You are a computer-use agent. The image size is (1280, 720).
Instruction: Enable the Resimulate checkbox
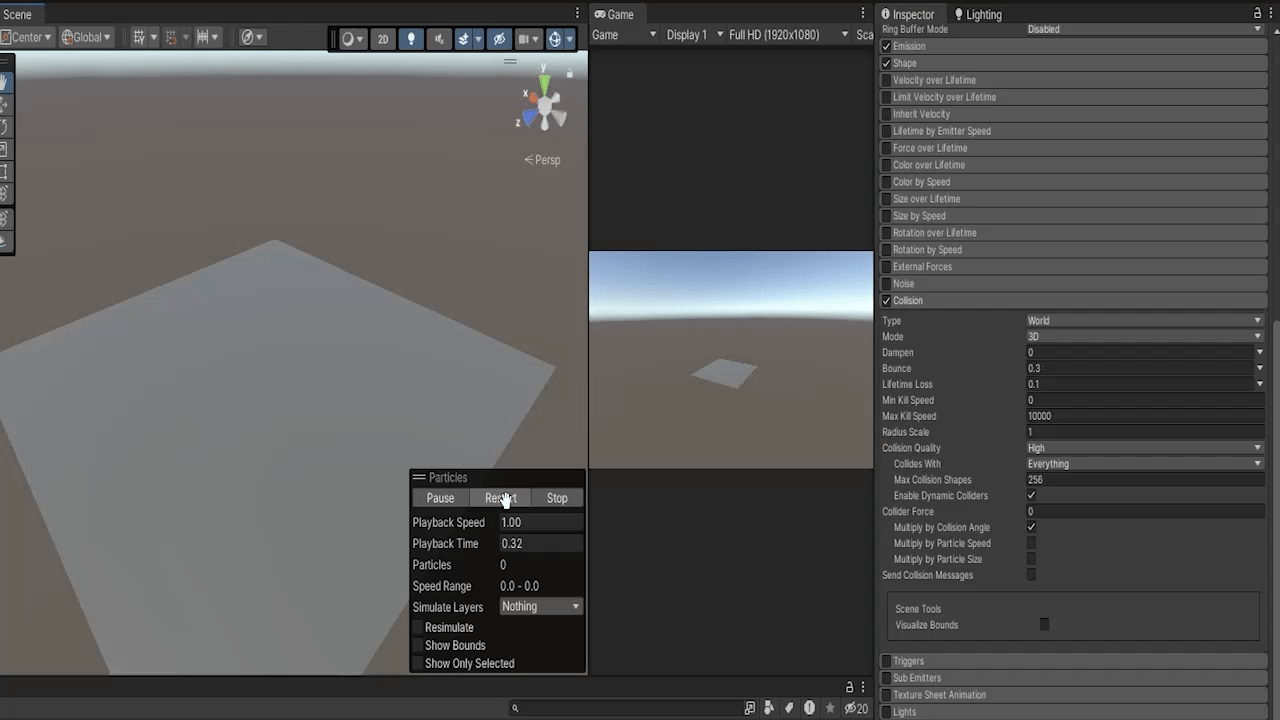point(418,627)
